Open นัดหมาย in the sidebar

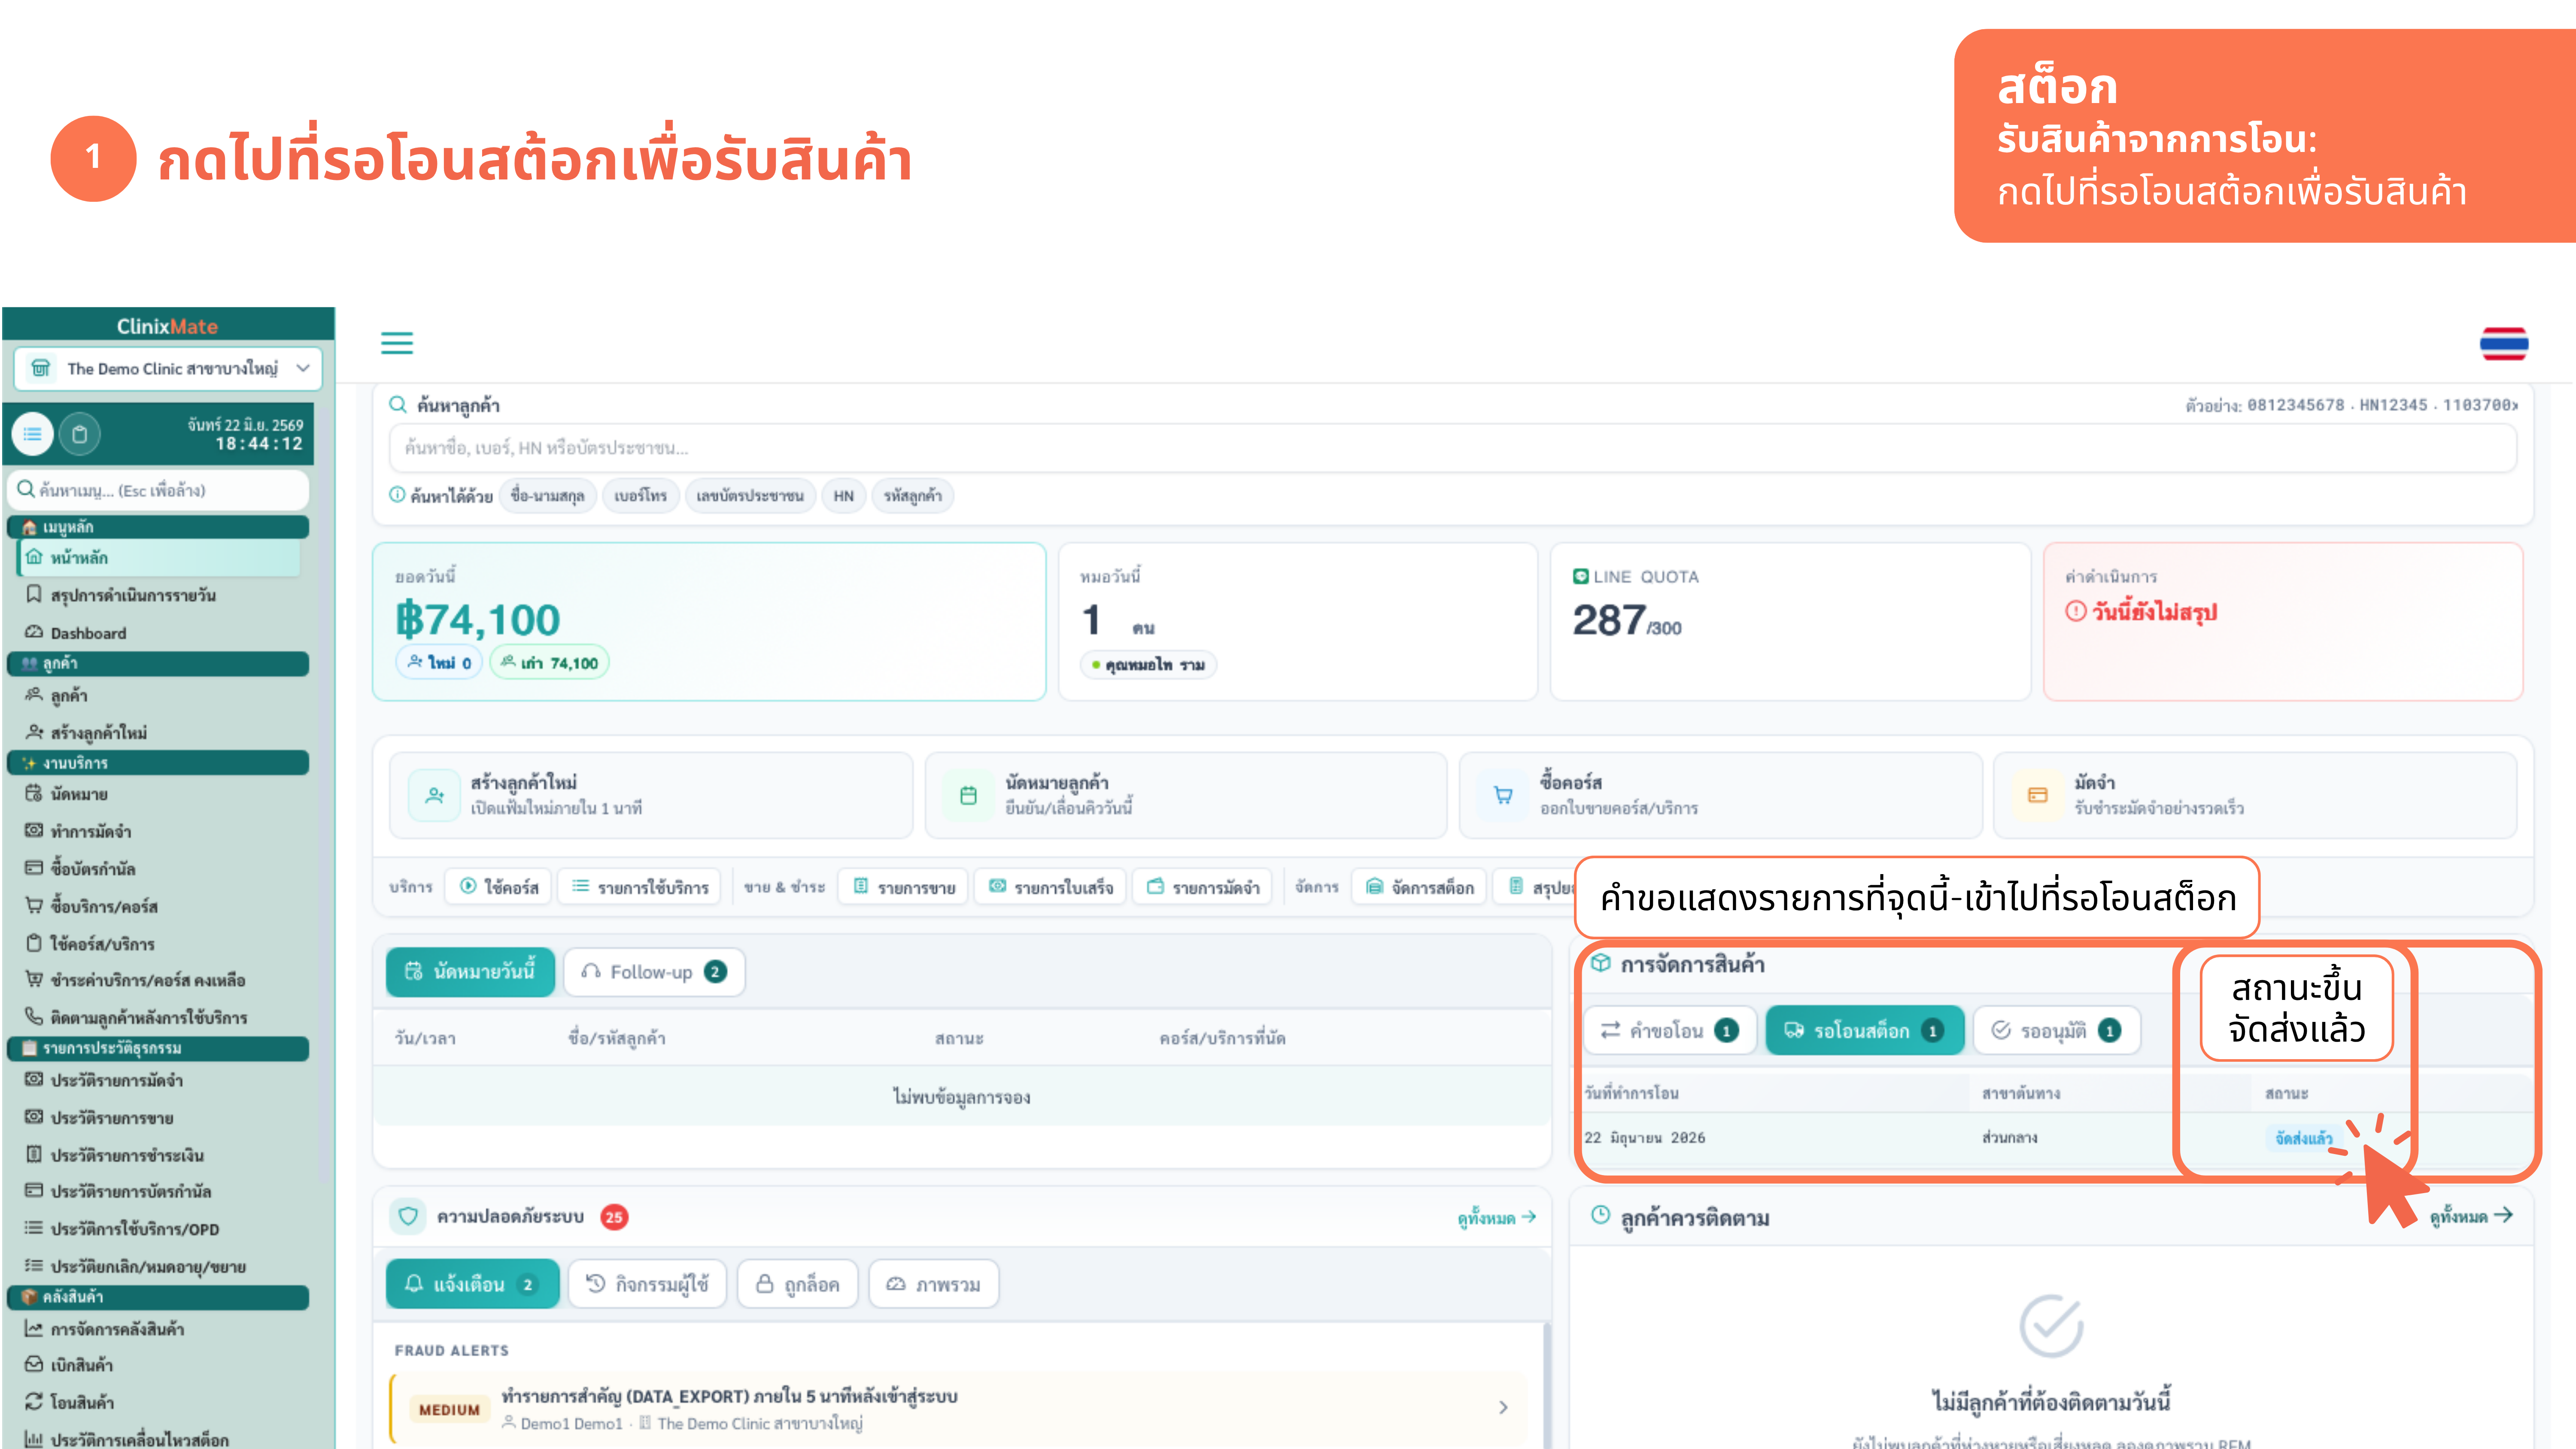click(66, 794)
